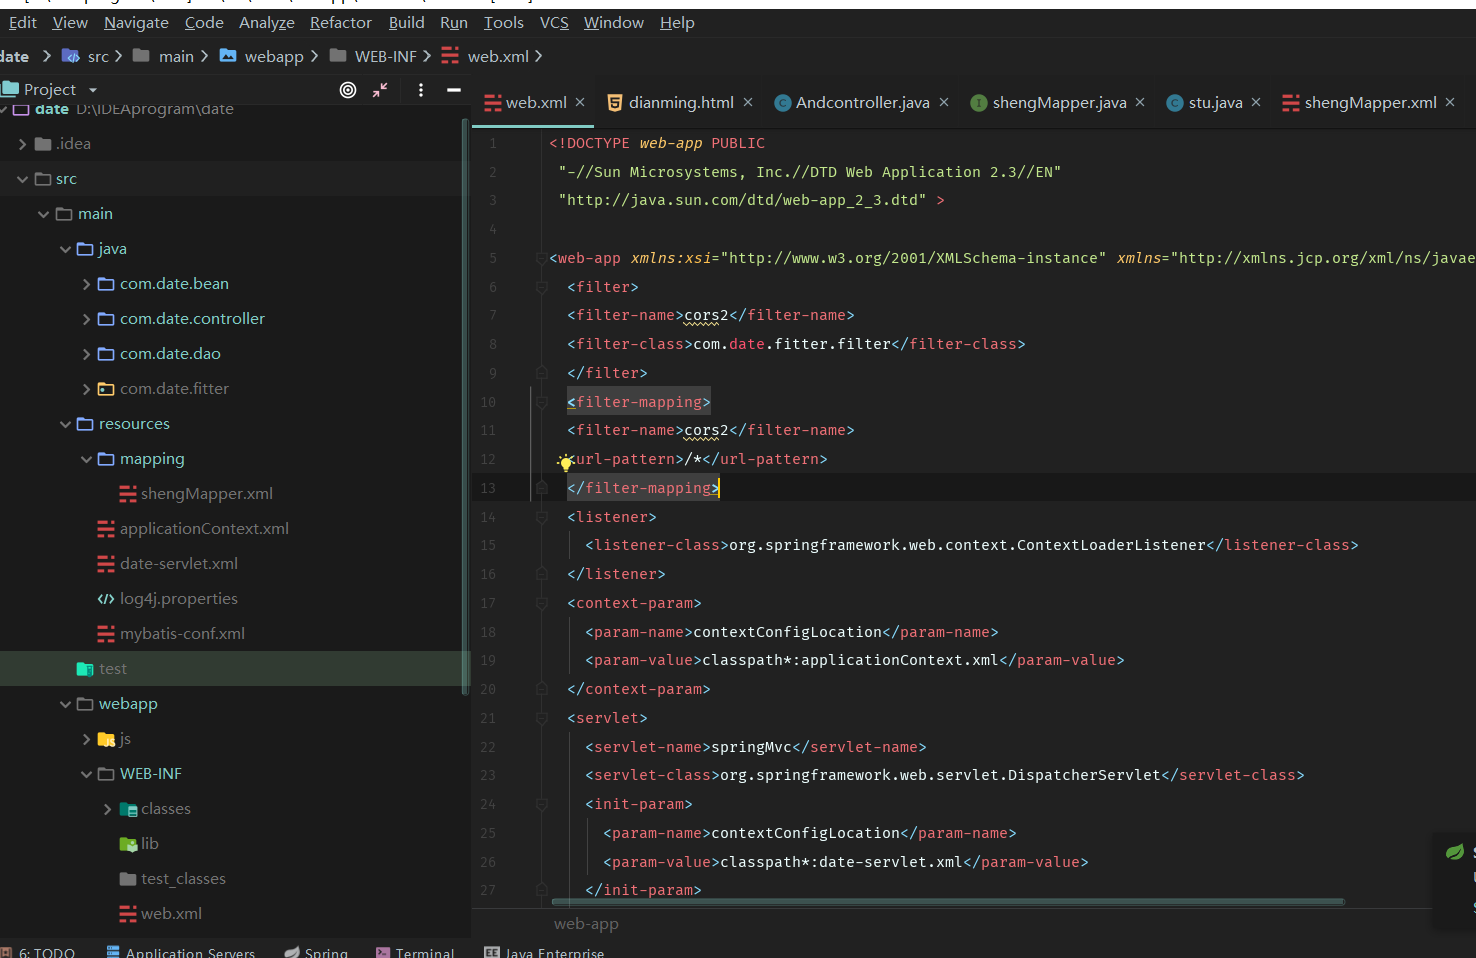Click the Spring leaf icon at right edge
Screen dimensions: 1476x958
coord(1454,852)
